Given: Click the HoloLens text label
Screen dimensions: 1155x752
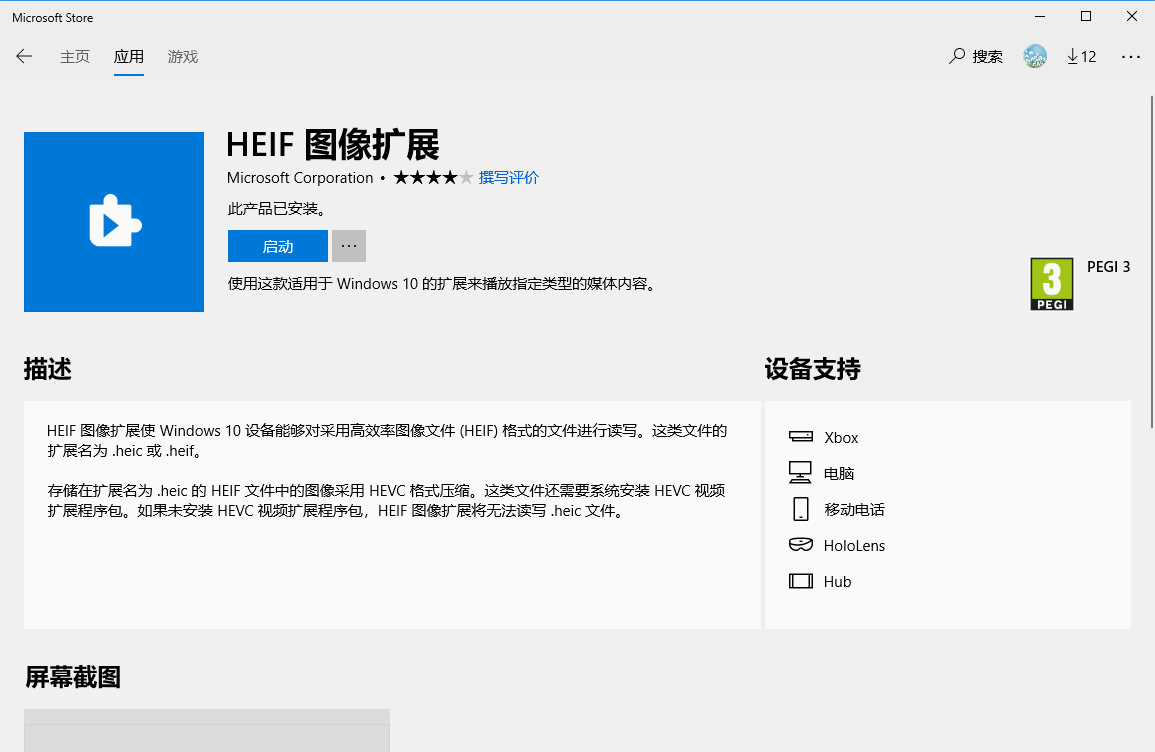Looking at the screenshot, I should point(854,546).
